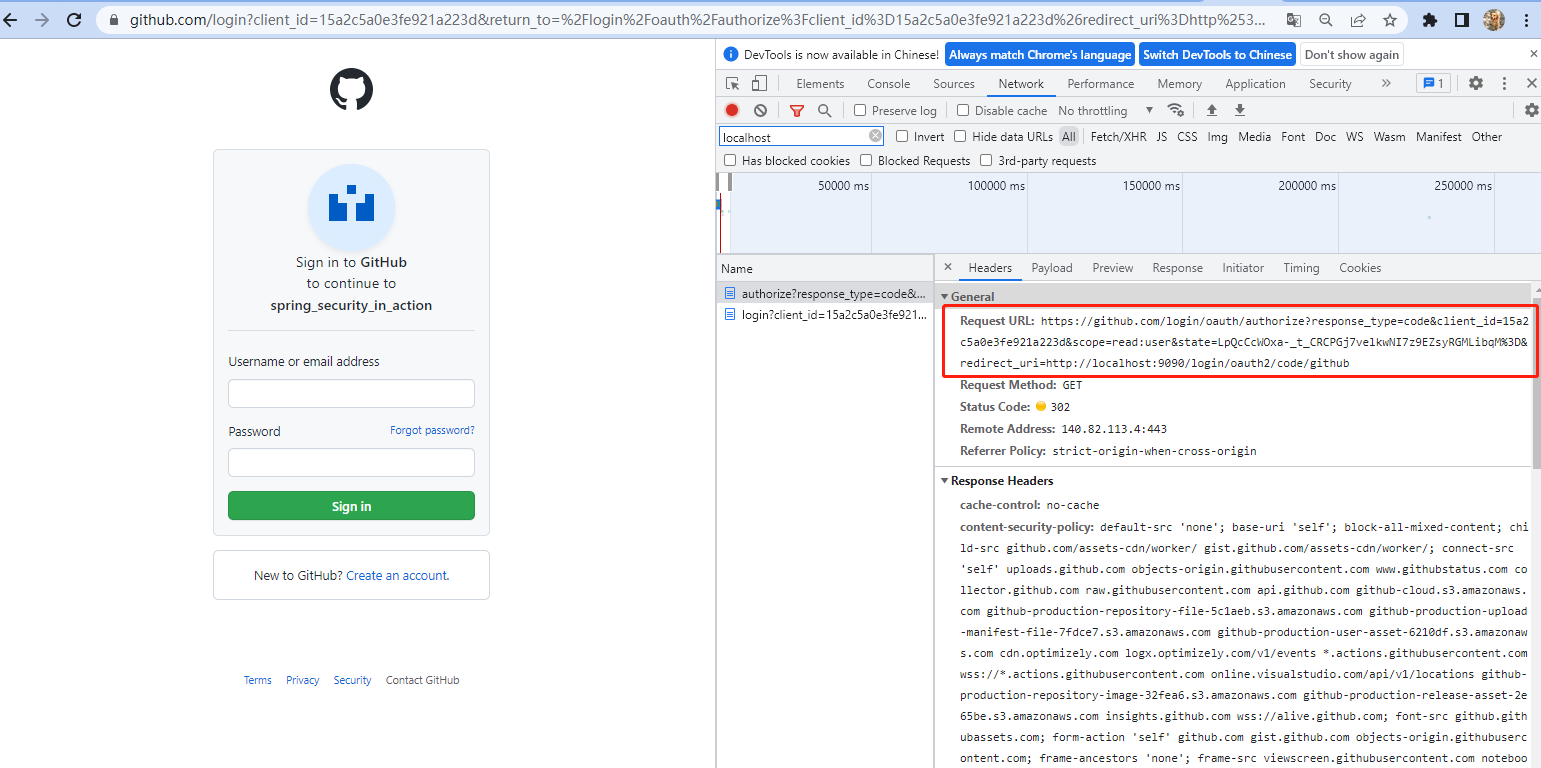Click the green Sign in button

click(x=351, y=506)
